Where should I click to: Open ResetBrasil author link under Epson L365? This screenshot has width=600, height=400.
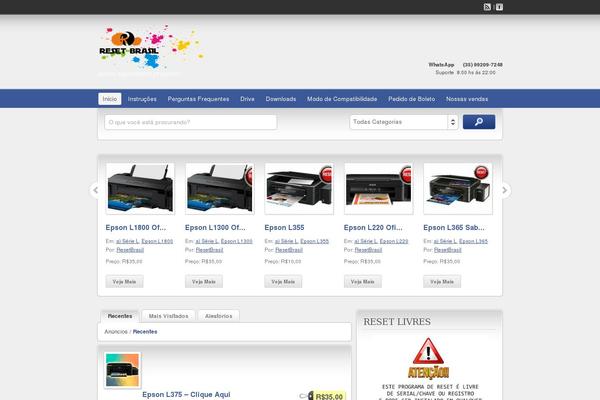coord(448,250)
